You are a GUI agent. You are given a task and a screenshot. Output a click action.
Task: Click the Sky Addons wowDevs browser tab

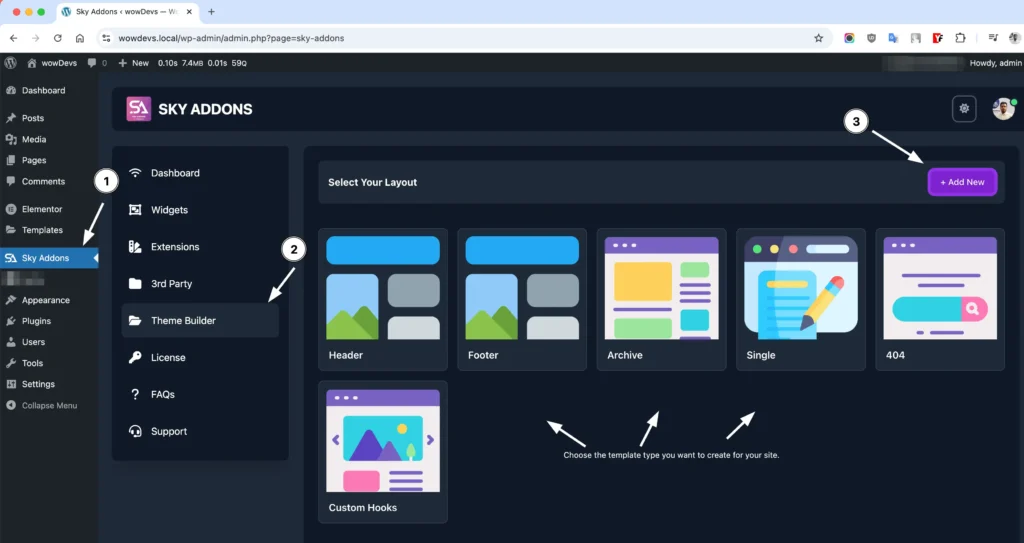coord(128,12)
